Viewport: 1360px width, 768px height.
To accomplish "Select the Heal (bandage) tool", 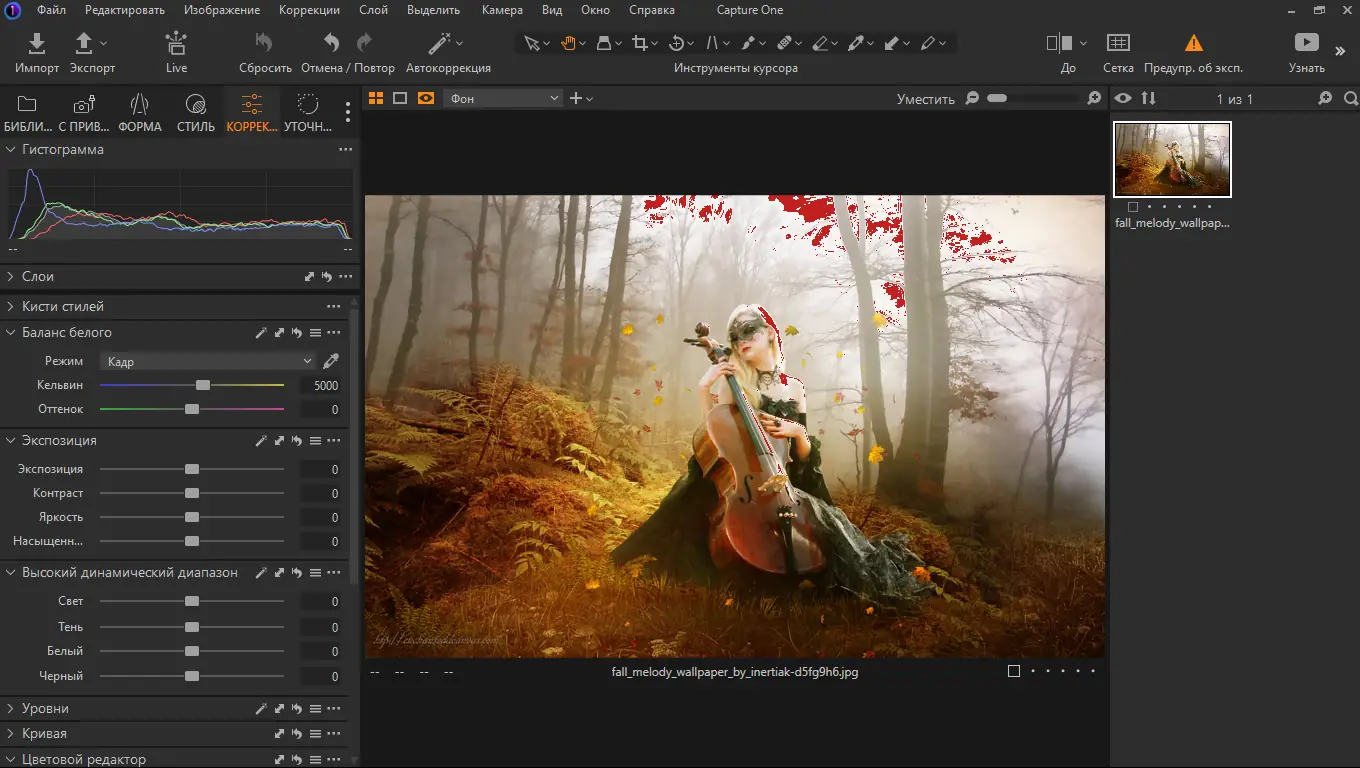I will point(787,43).
